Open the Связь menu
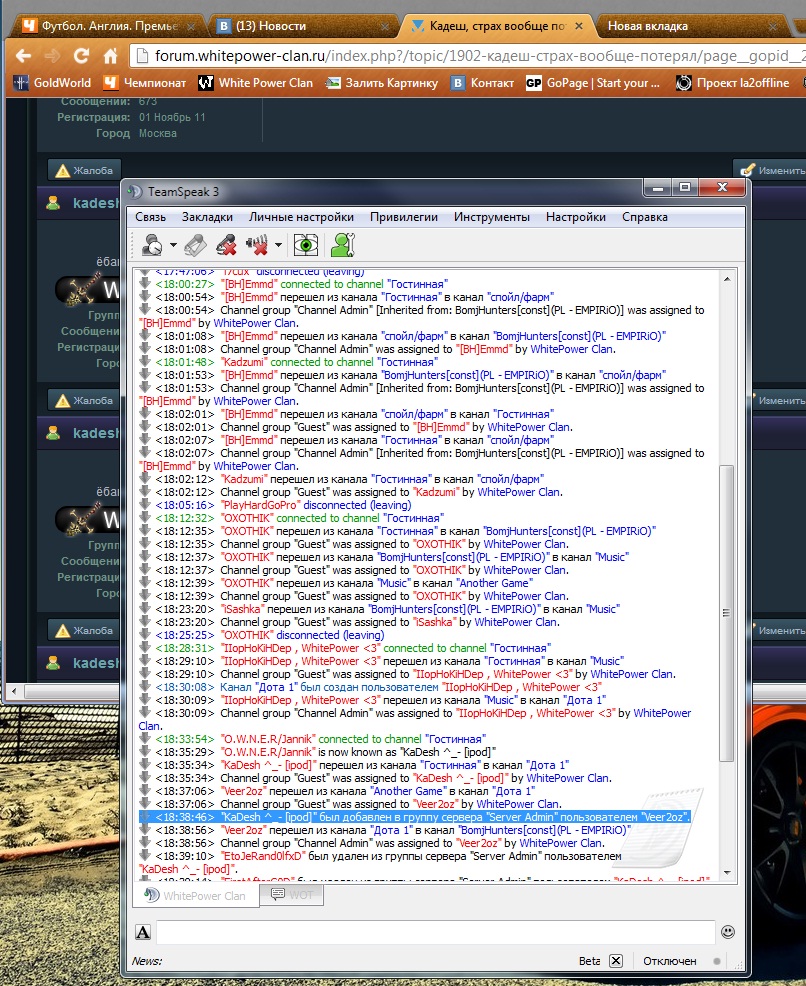This screenshot has width=806, height=986. (x=150, y=217)
